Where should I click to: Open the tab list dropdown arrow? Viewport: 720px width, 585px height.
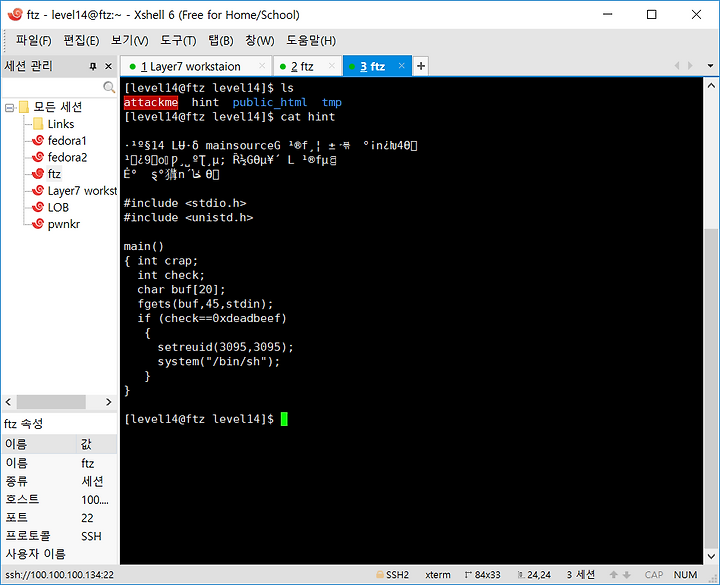(x=710, y=66)
